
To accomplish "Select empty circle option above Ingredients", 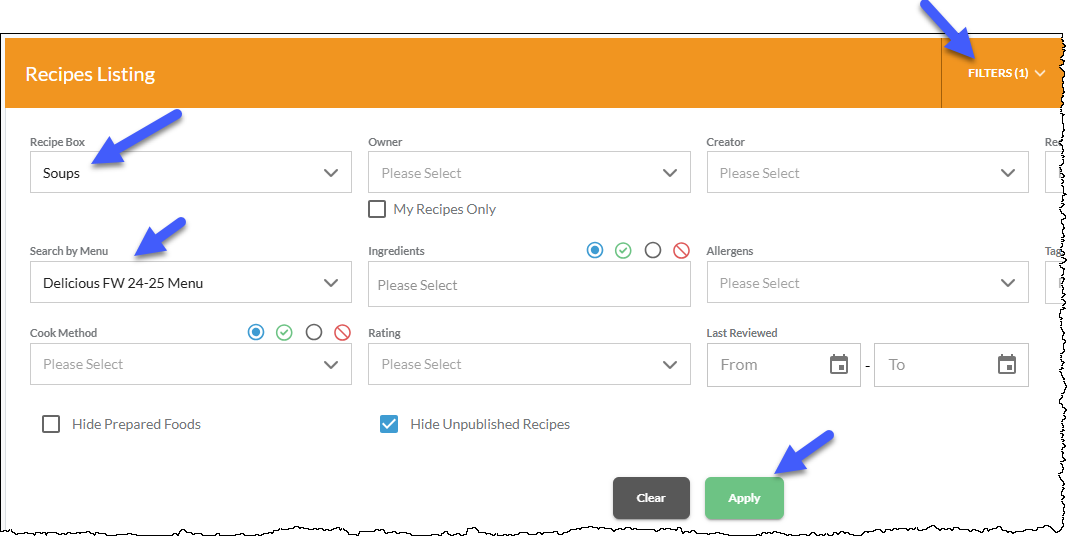I will 653,250.
